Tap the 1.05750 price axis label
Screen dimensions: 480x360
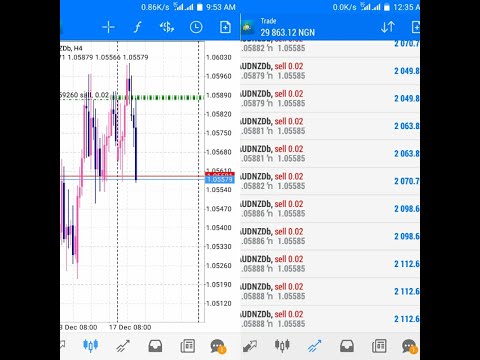click(x=219, y=133)
